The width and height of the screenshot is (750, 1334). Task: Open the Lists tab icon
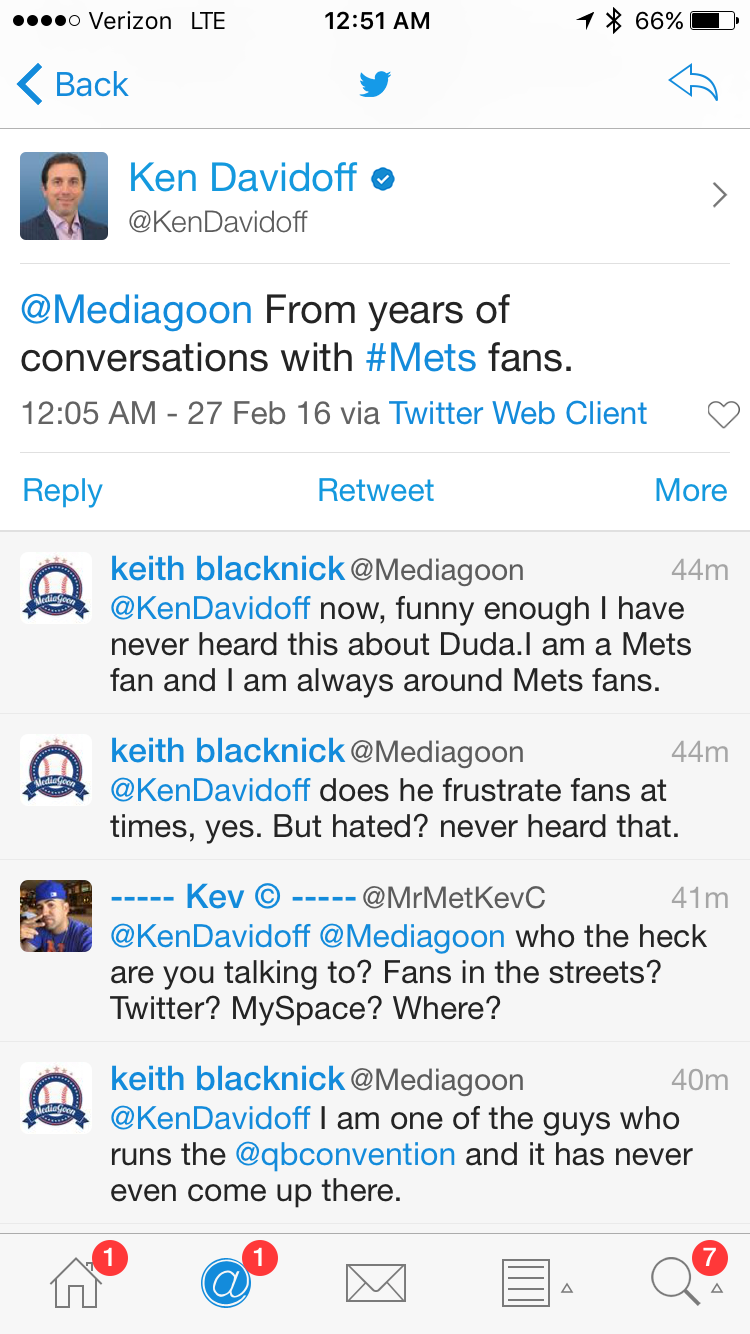pos(525,1283)
